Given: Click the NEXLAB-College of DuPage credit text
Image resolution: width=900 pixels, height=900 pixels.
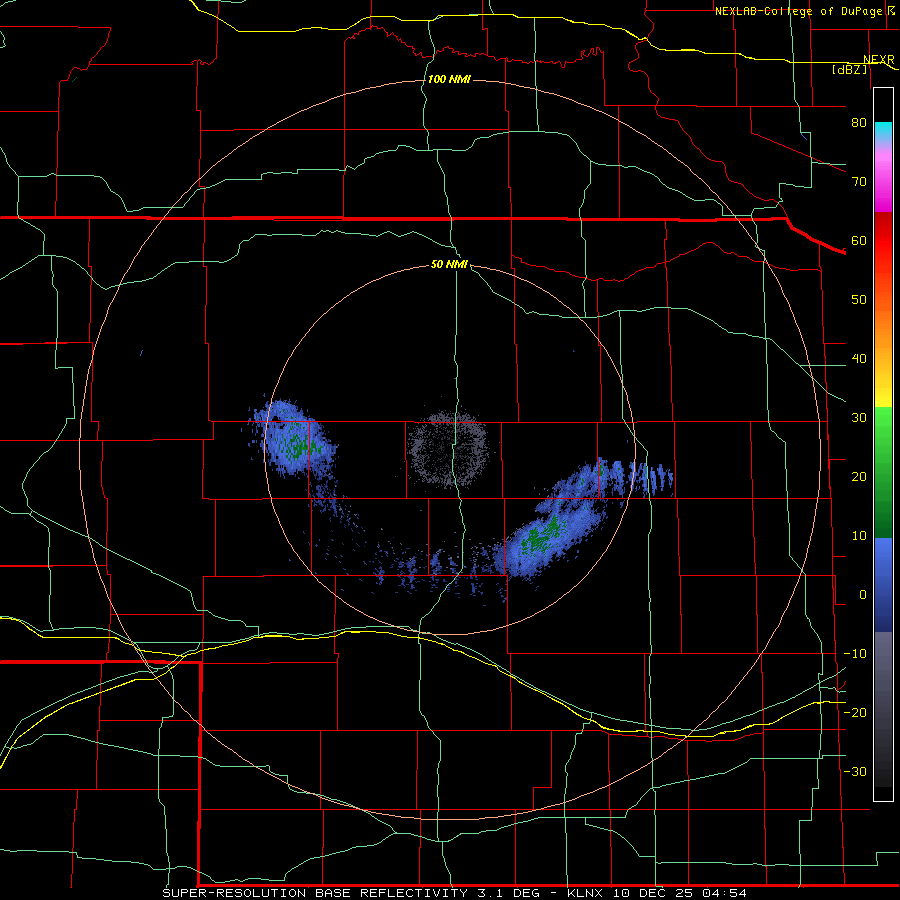Looking at the screenshot, I should 796,11.
